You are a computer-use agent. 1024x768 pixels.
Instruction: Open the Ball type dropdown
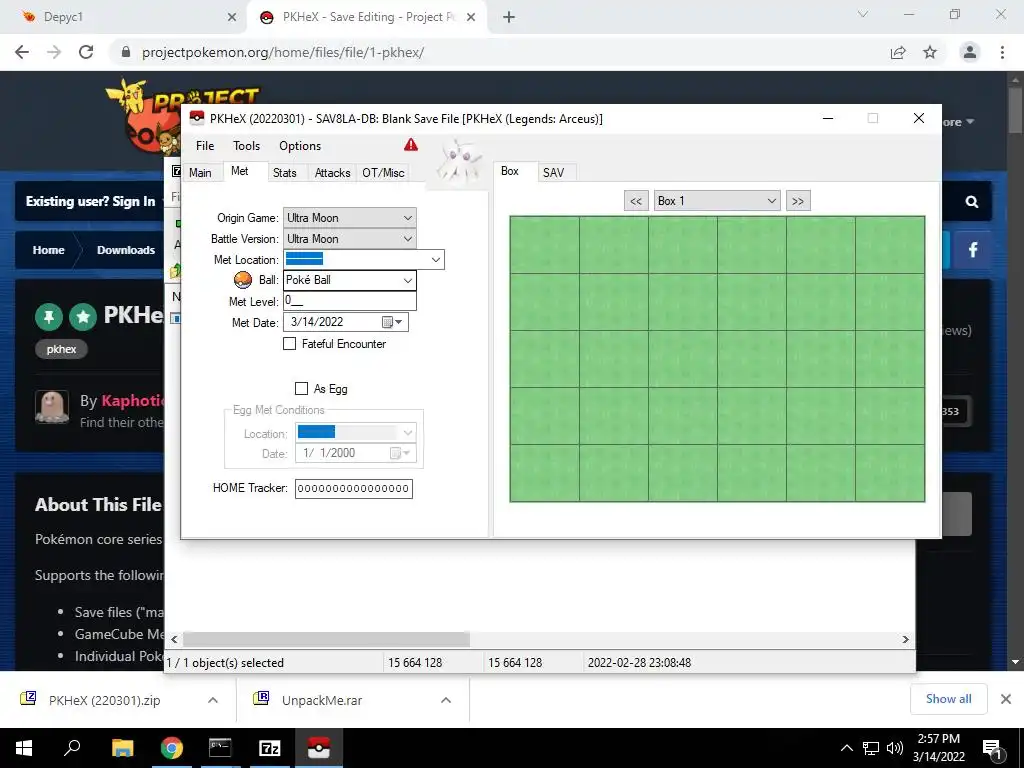[x=408, y=280]
